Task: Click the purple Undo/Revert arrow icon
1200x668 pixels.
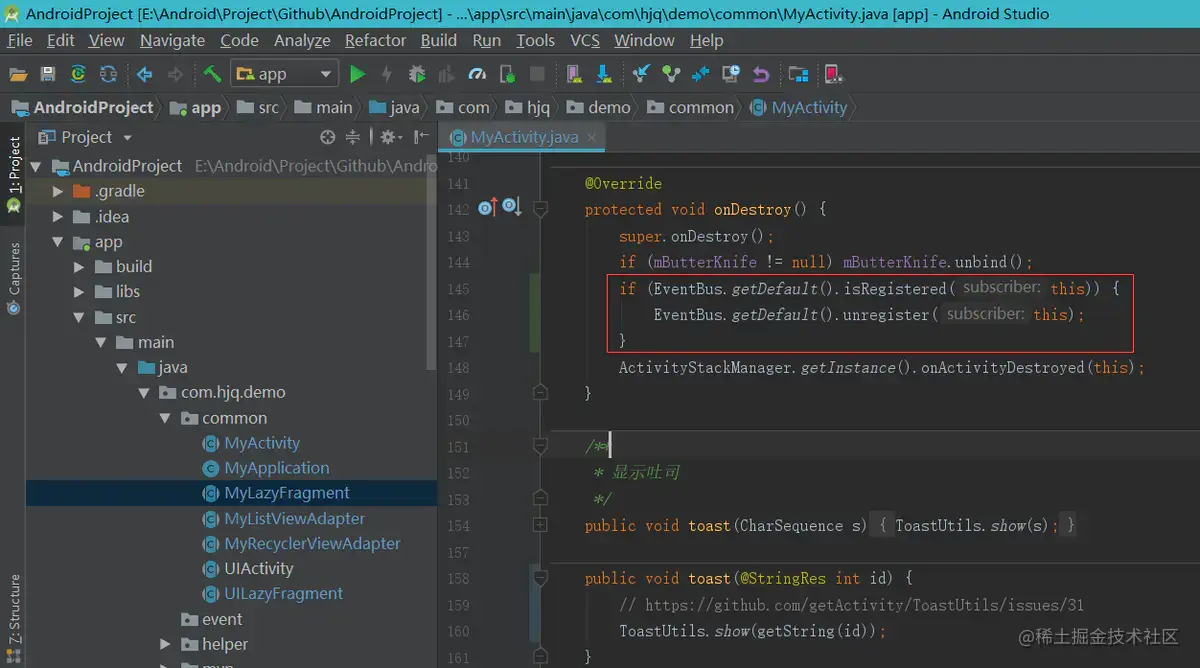Action: pyautogui.click(x=761, y=74)
